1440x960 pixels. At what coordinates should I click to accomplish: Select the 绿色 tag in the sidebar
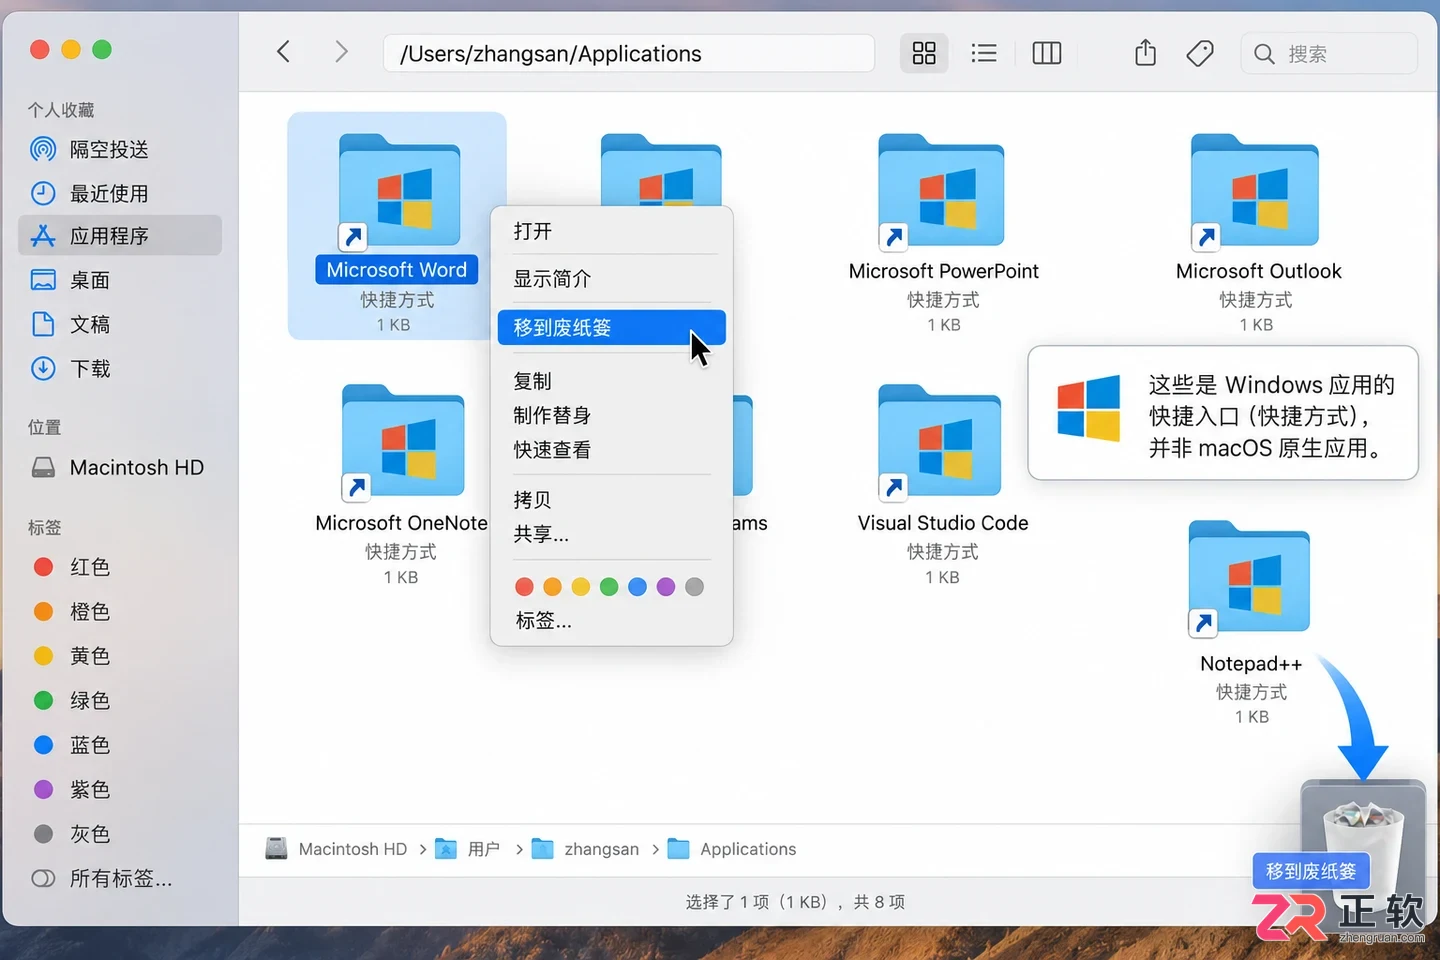click(120, 701)
